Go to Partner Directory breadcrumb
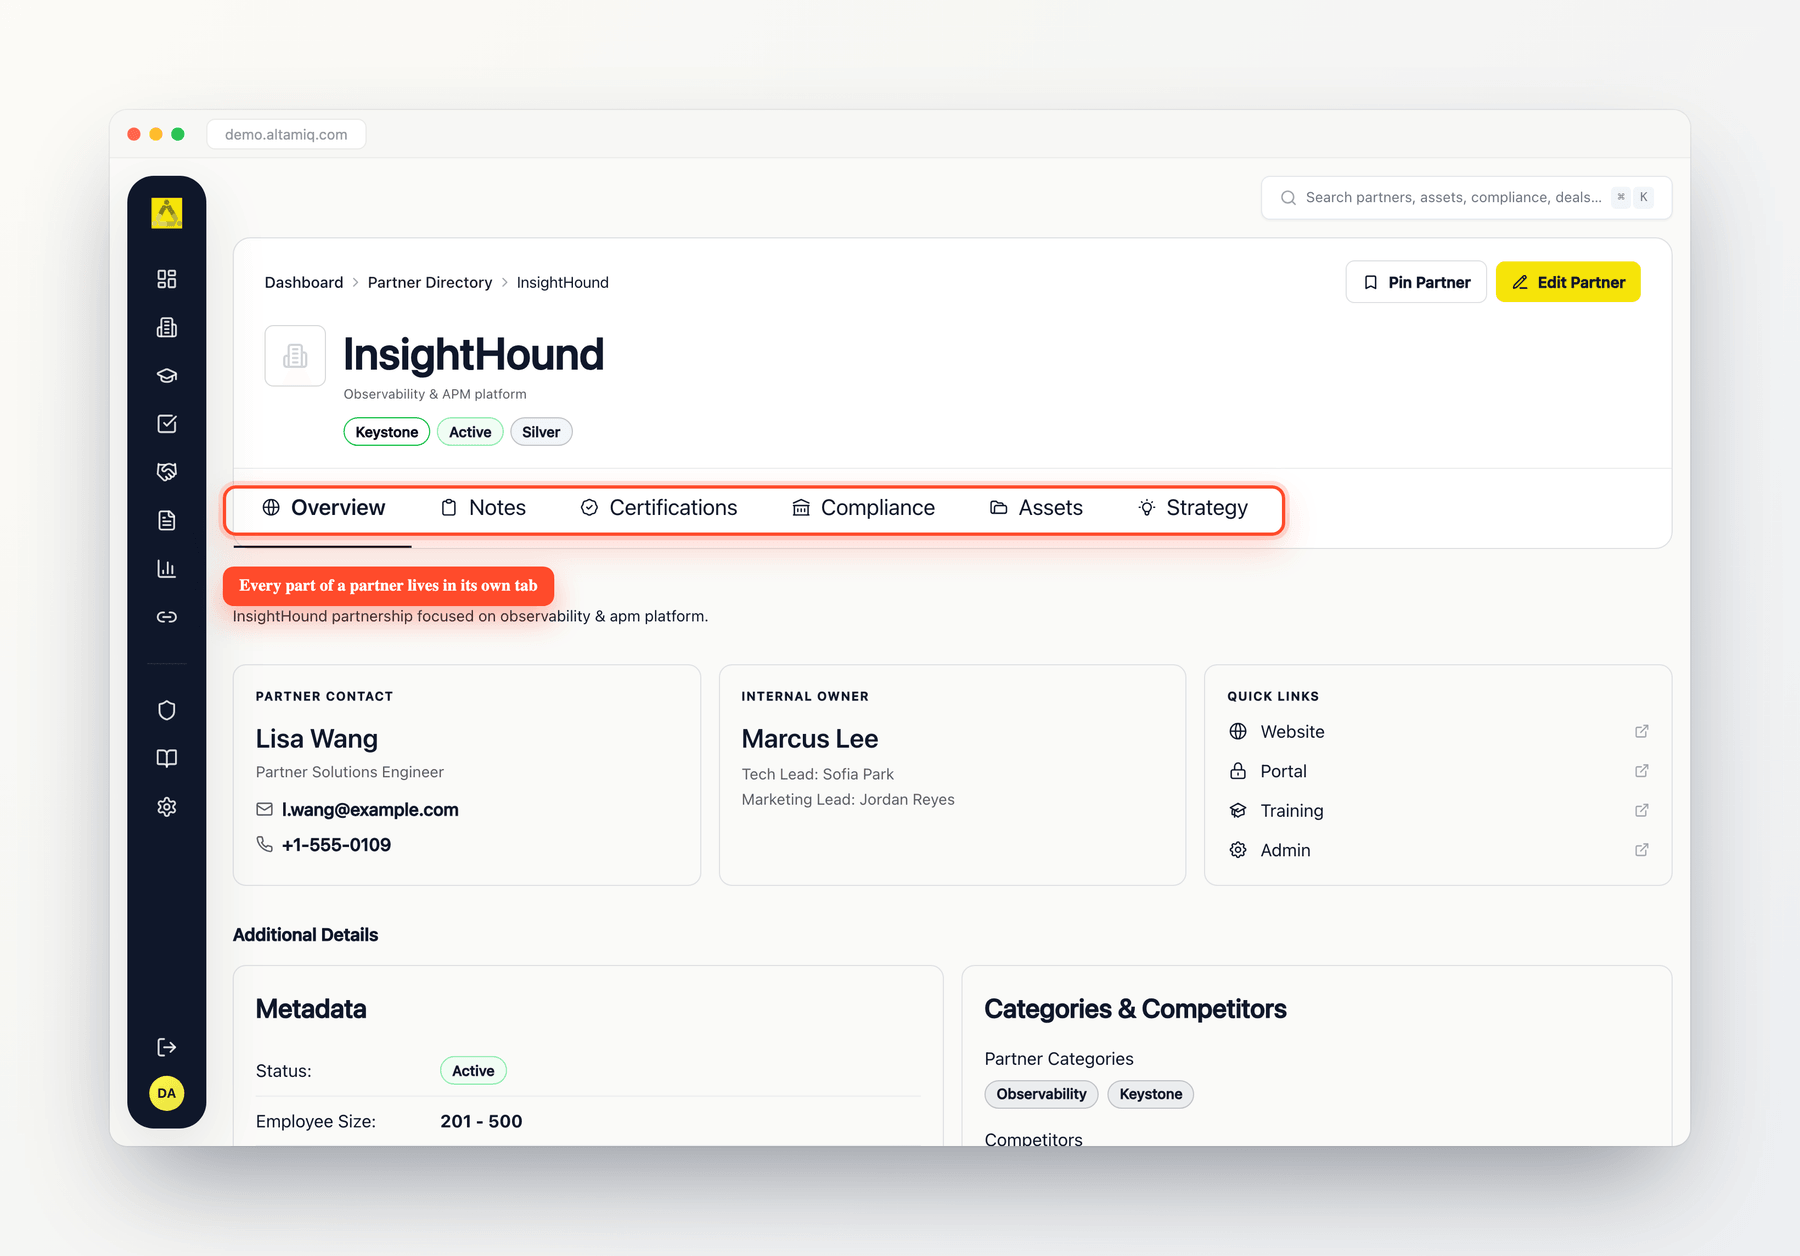1800x1256 pixels. pos(430,283)
